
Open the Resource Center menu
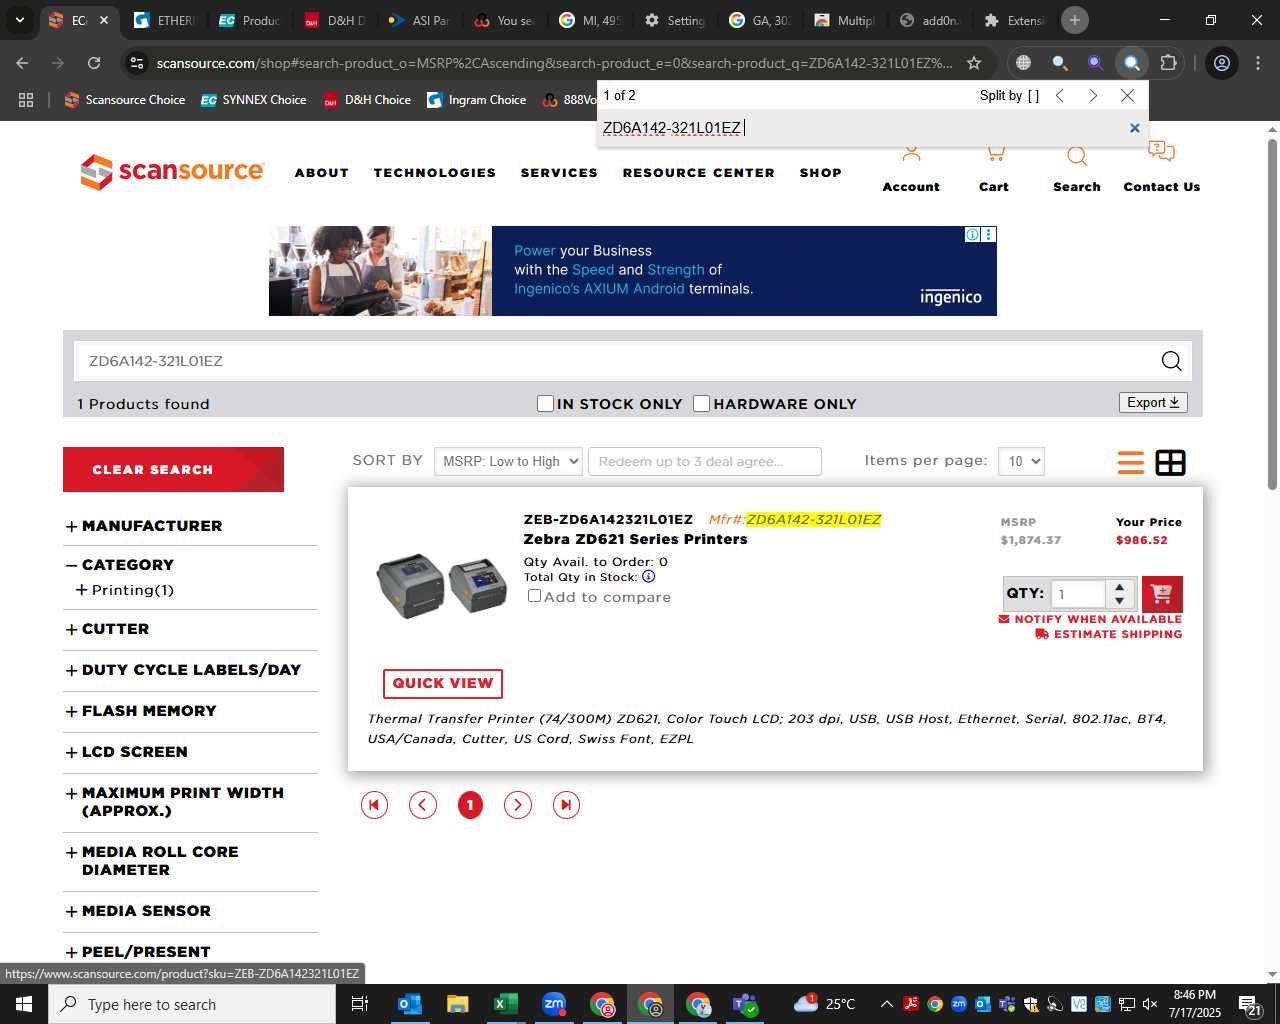pos(699,173)
